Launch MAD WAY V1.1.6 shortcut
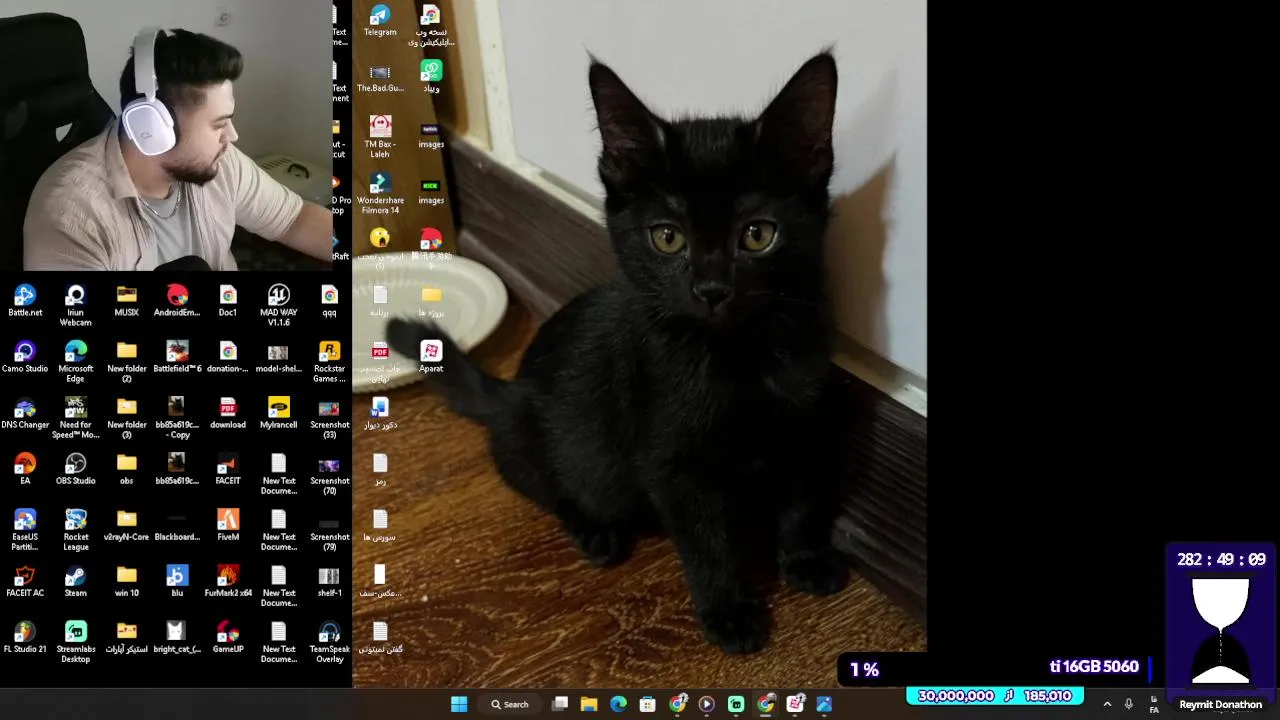1280x720 pixels. coord(279,305)
